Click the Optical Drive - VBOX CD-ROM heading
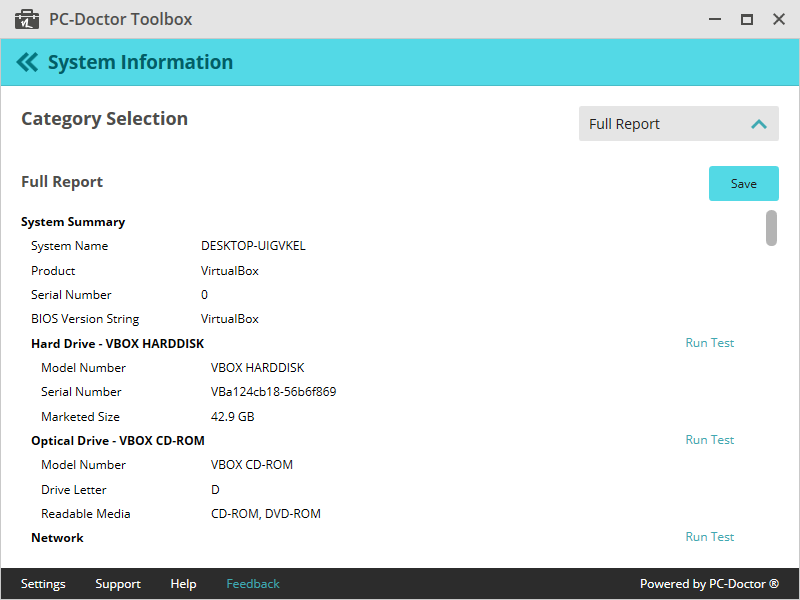 click(x=118, y=441)
